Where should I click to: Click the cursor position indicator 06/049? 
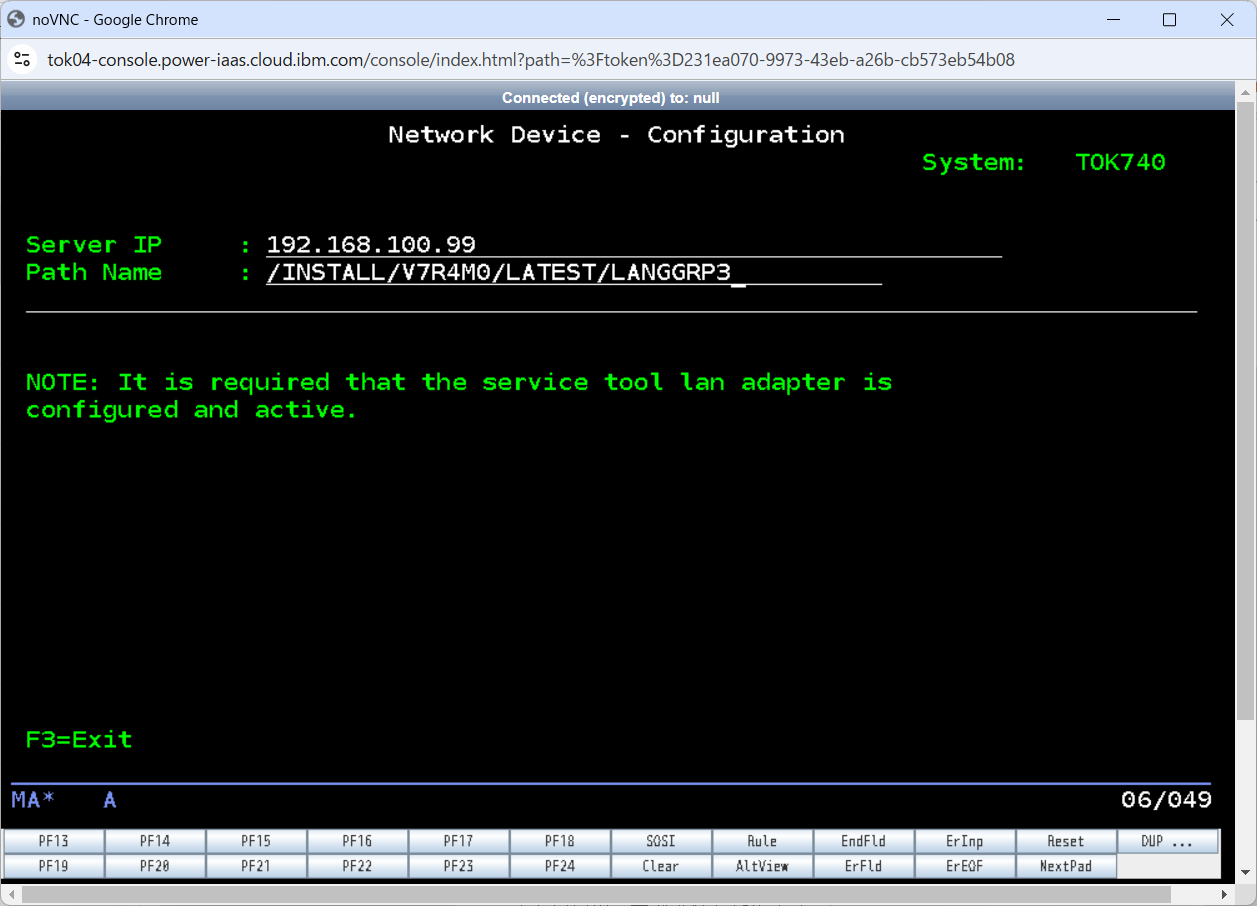pyautogui.click(x=1166, y=800)
